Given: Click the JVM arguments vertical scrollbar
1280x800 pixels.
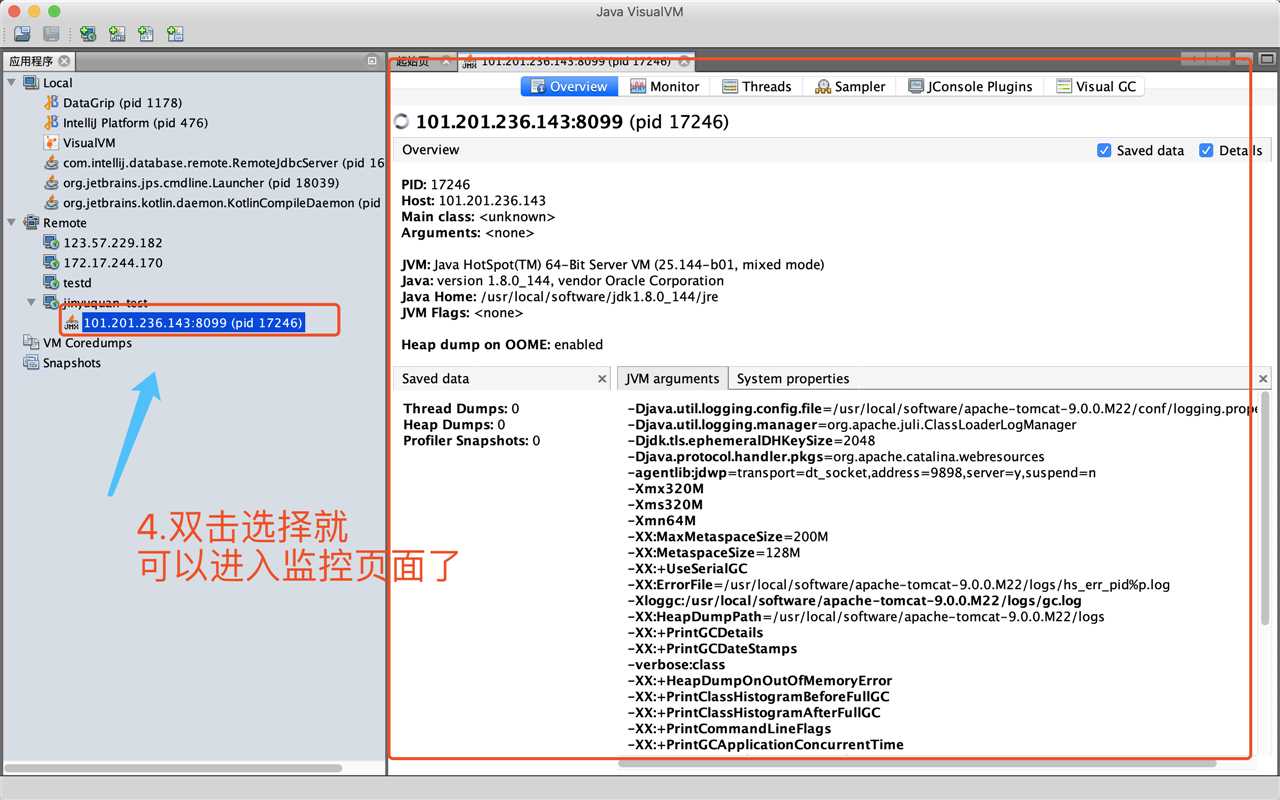Looking at the screenshot, I should 1265,508.
